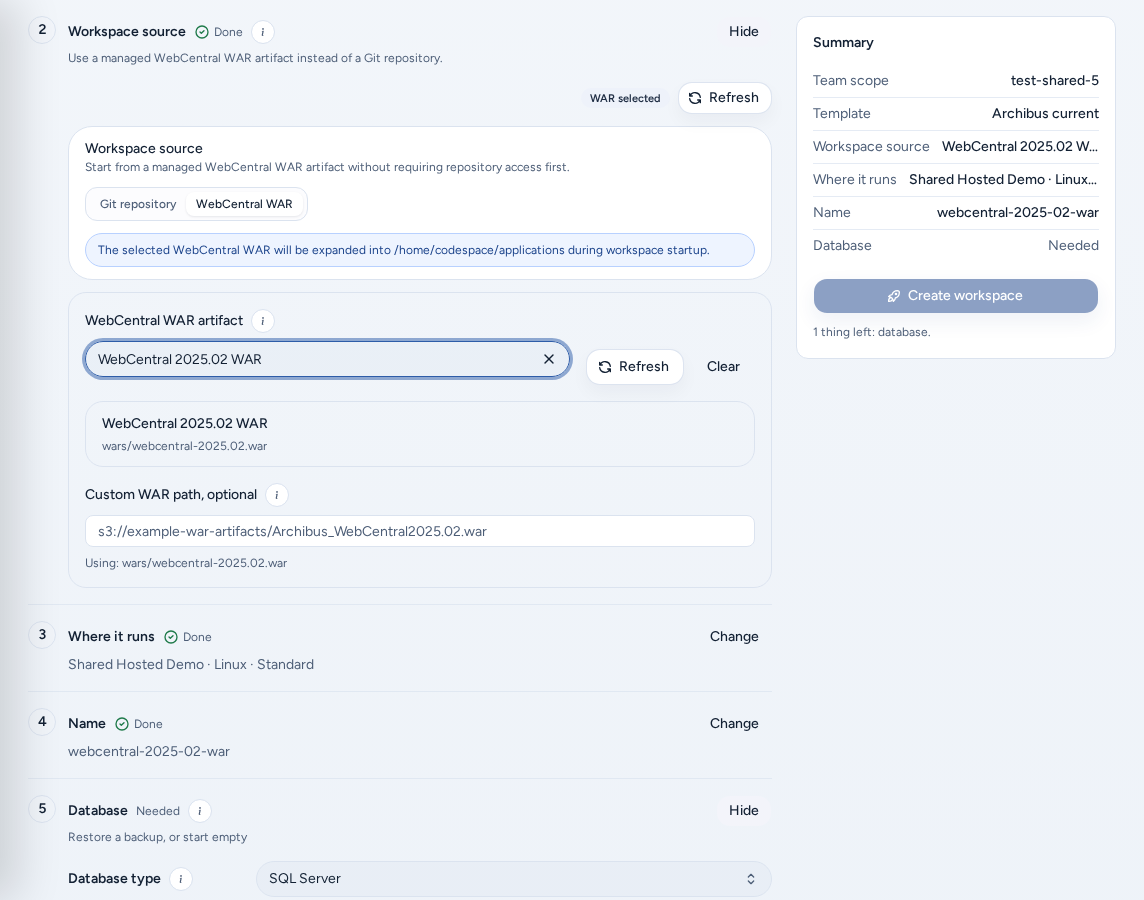Click green Done check beside Name

(x=122, y=724)
